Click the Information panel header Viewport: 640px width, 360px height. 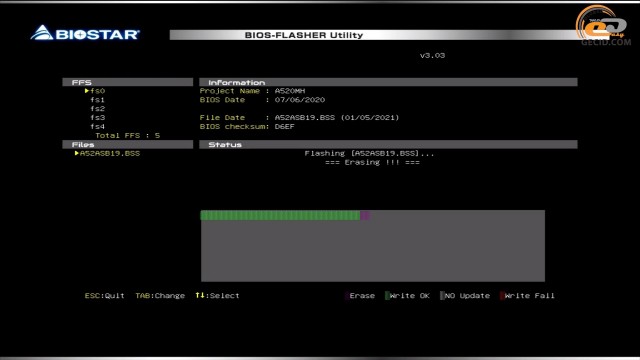pos(388,82)
